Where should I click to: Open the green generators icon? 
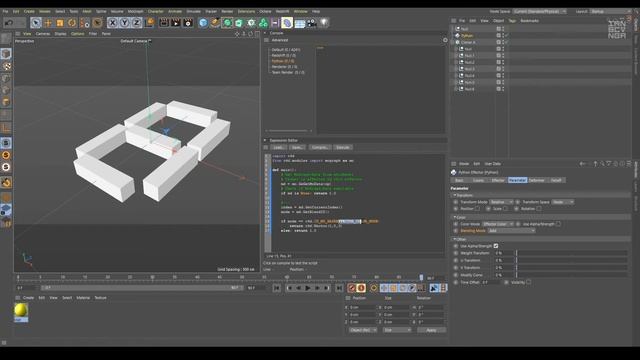pyautogui.click(x=227, y=23)
